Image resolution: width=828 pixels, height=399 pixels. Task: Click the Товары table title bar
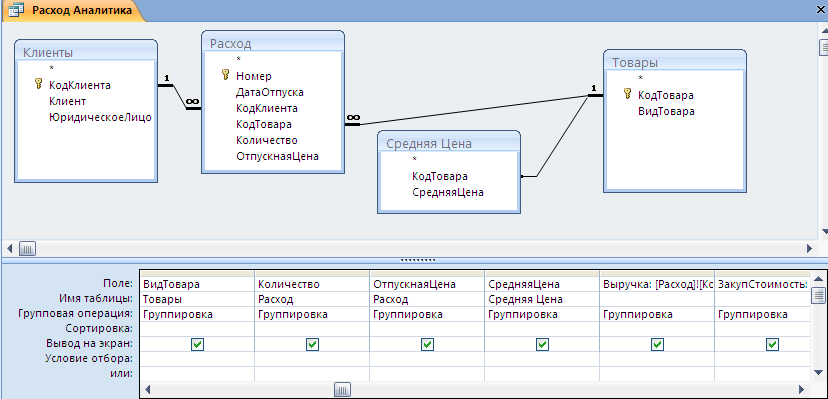pyautogui.click(x=674, y=62)
